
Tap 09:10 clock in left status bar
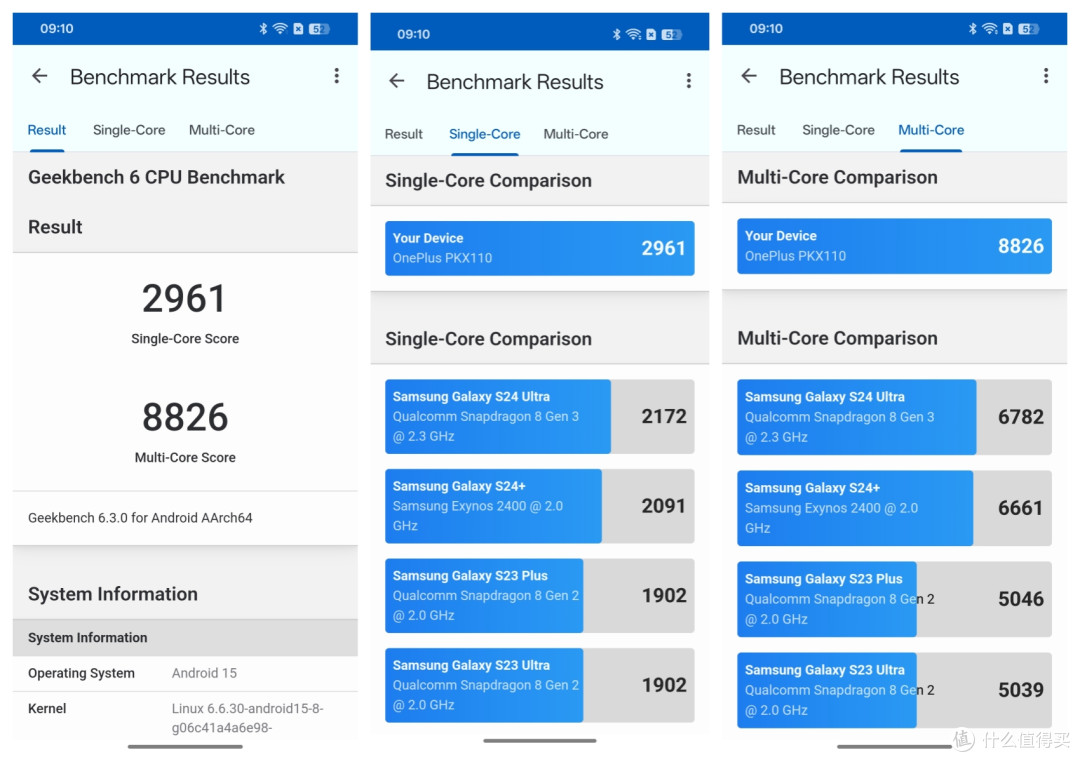(56, 28)
